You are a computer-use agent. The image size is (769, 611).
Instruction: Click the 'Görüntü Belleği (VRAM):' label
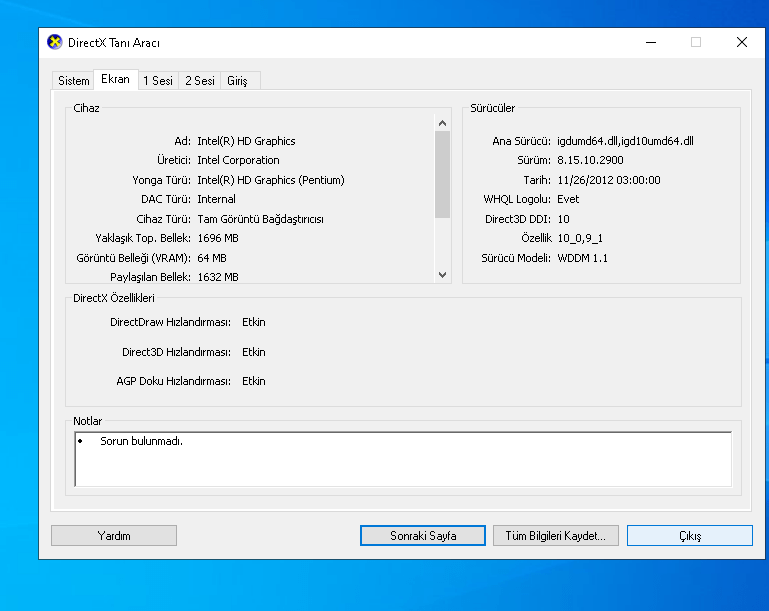tap(133, 258)
